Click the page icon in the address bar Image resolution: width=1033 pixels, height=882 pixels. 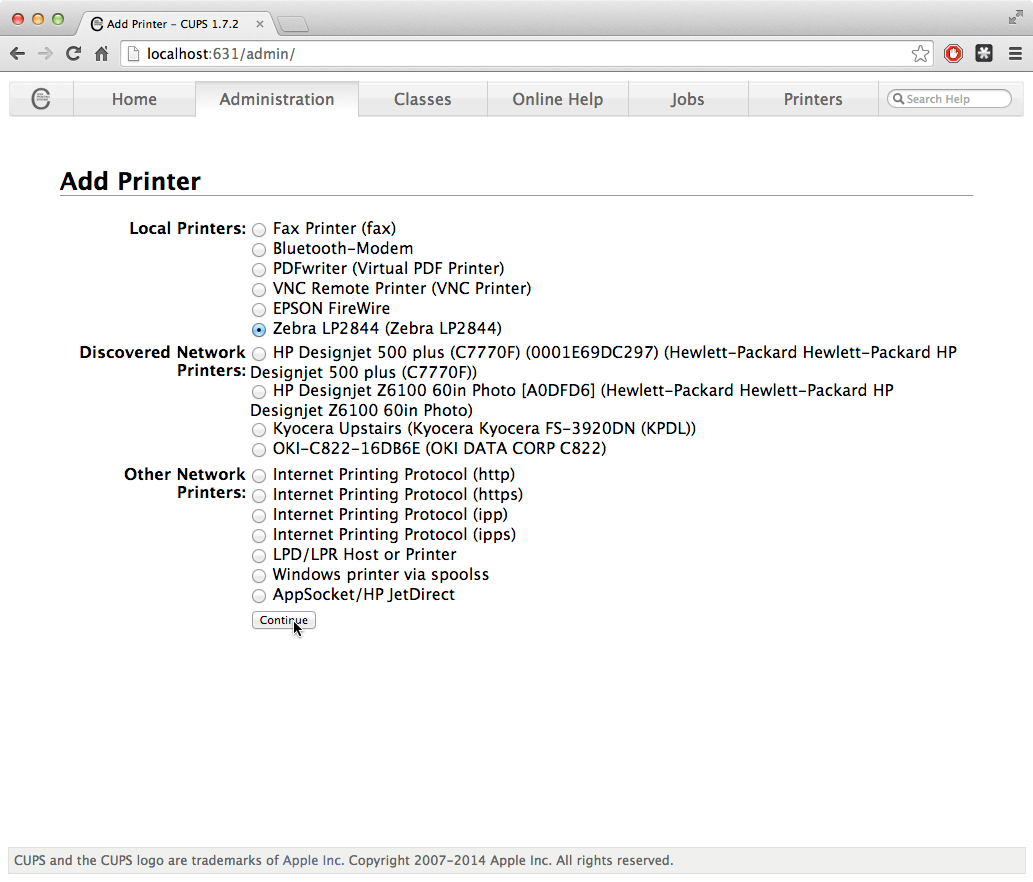point(133,54)
